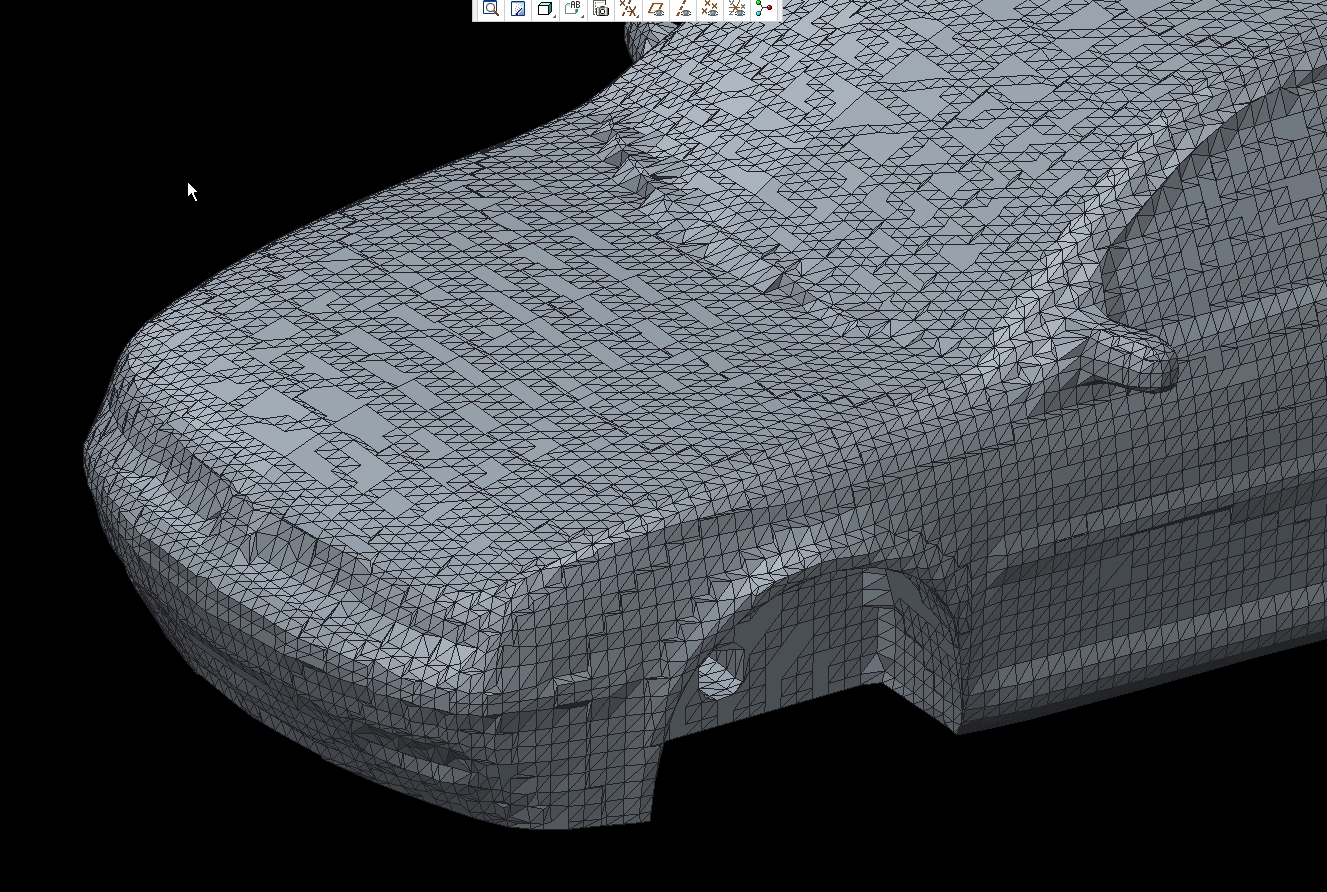Click the circular hole inside the wheel well
The width and height of the screenshot is (1327, 892).
point(720,675)
